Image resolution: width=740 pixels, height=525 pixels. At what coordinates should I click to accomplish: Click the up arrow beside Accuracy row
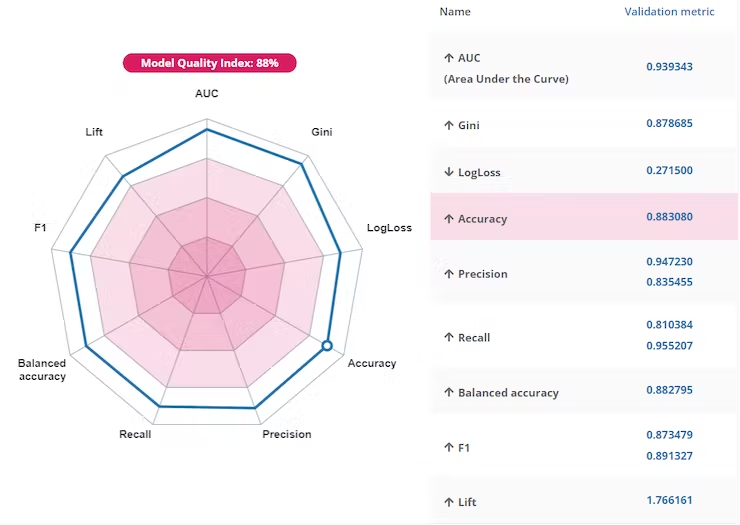[448, 219]
